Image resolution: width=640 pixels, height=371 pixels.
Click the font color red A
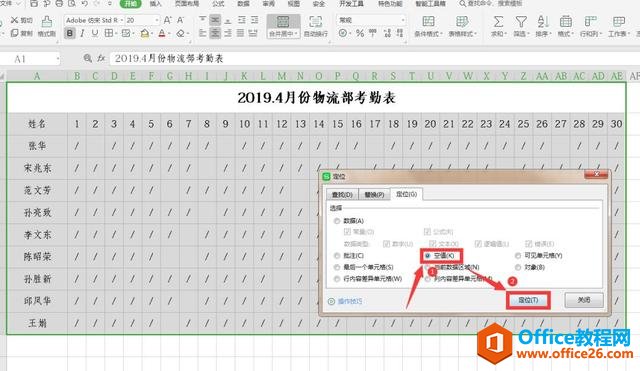[x=162, y=33]
